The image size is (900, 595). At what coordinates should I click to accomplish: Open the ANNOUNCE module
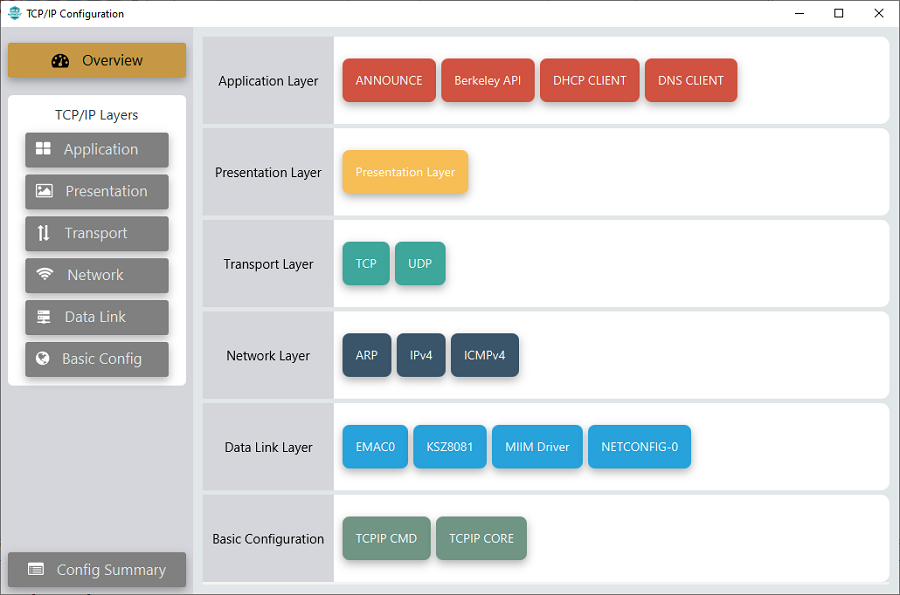coord(389,81)
